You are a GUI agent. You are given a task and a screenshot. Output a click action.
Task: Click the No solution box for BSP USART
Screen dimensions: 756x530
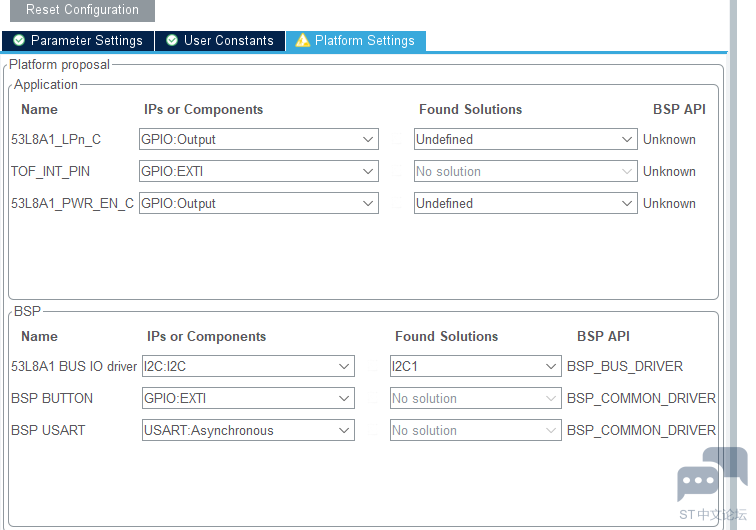pyautogui.click(x=475, y=430)
